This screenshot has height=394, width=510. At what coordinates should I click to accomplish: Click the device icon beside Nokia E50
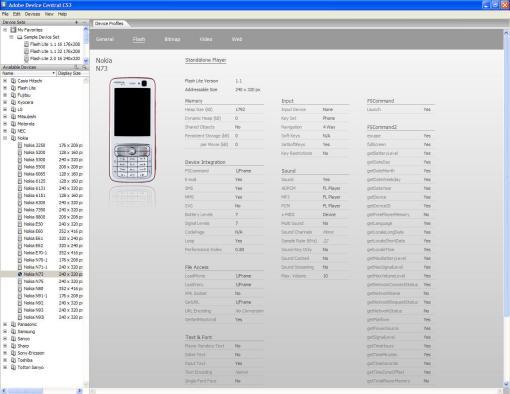[20, 224]
